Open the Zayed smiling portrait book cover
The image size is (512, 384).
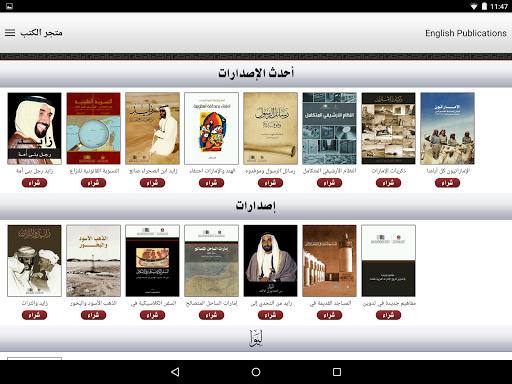pos(34,128)
